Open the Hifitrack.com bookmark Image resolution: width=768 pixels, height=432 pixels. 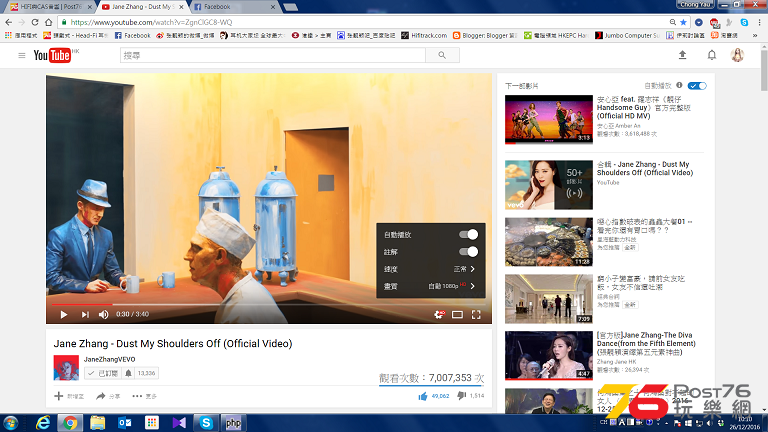pyautogui.click(x=424, y=35)
